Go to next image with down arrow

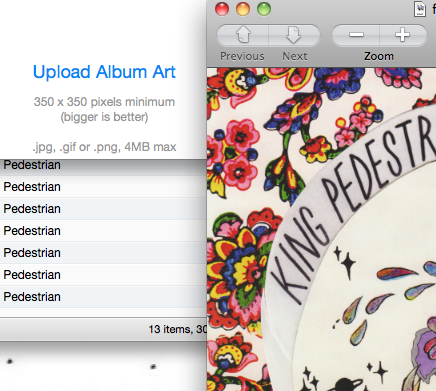[294, 35]
